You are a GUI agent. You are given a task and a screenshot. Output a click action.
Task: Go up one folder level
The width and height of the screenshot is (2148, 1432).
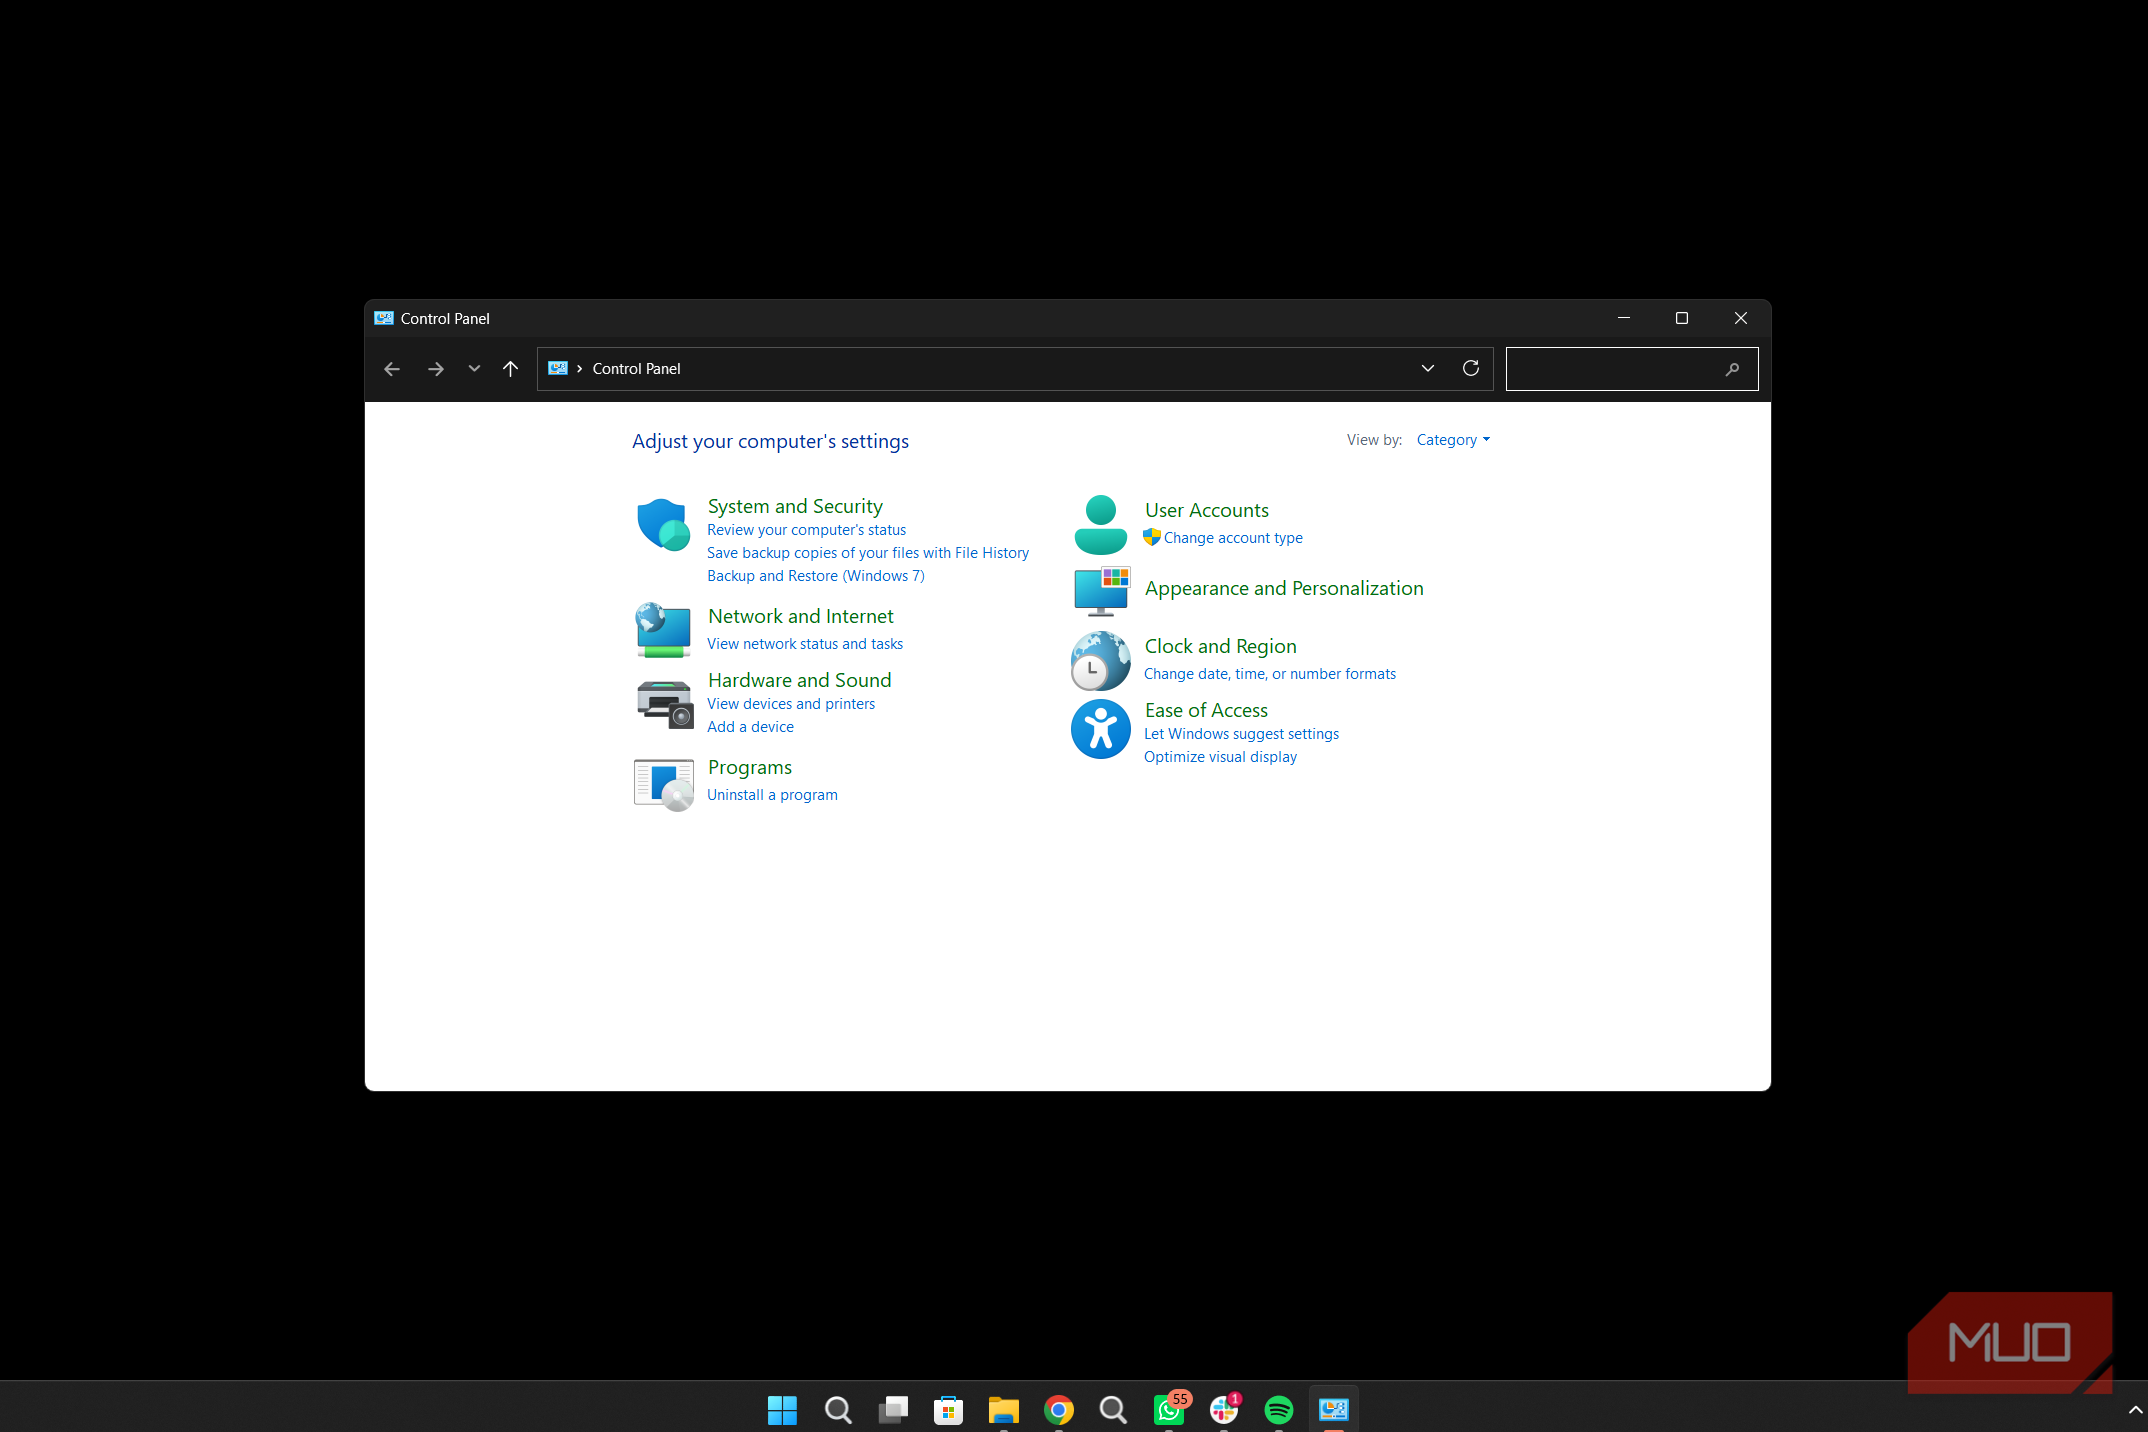pyautogui.click(x=510, y=369)
